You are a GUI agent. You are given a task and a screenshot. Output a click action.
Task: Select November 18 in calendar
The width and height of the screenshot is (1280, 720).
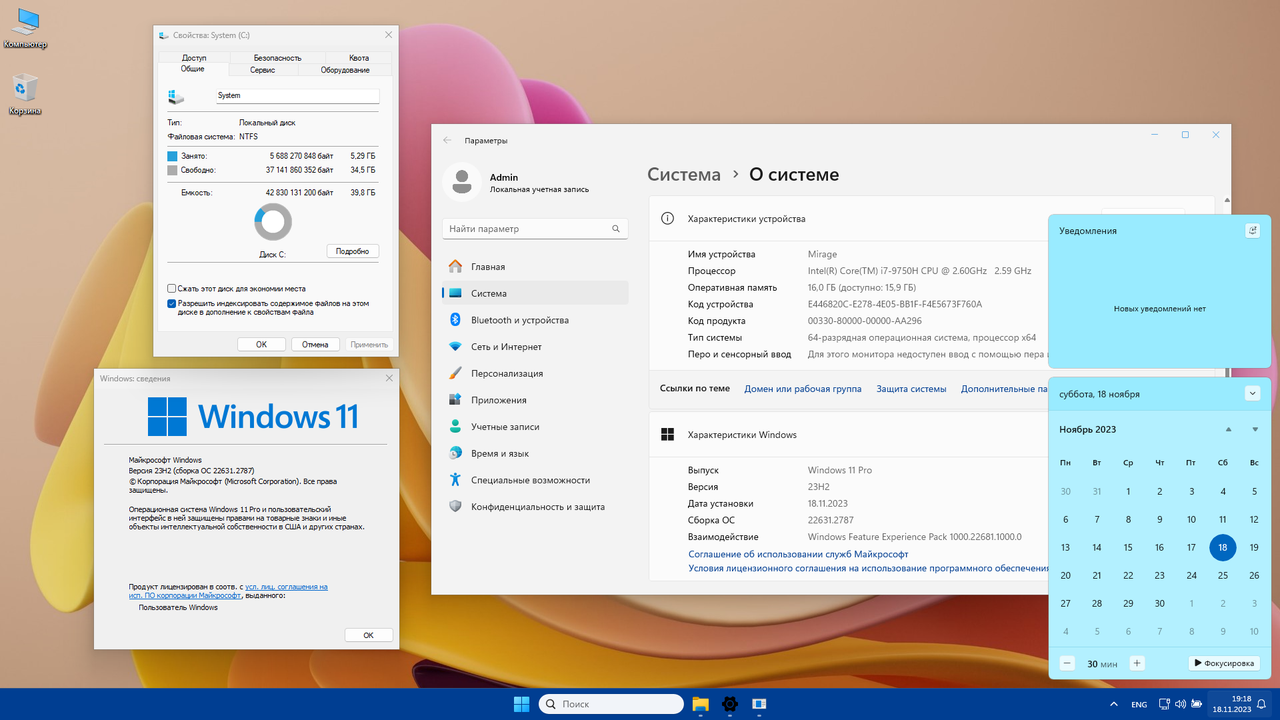1222,547
